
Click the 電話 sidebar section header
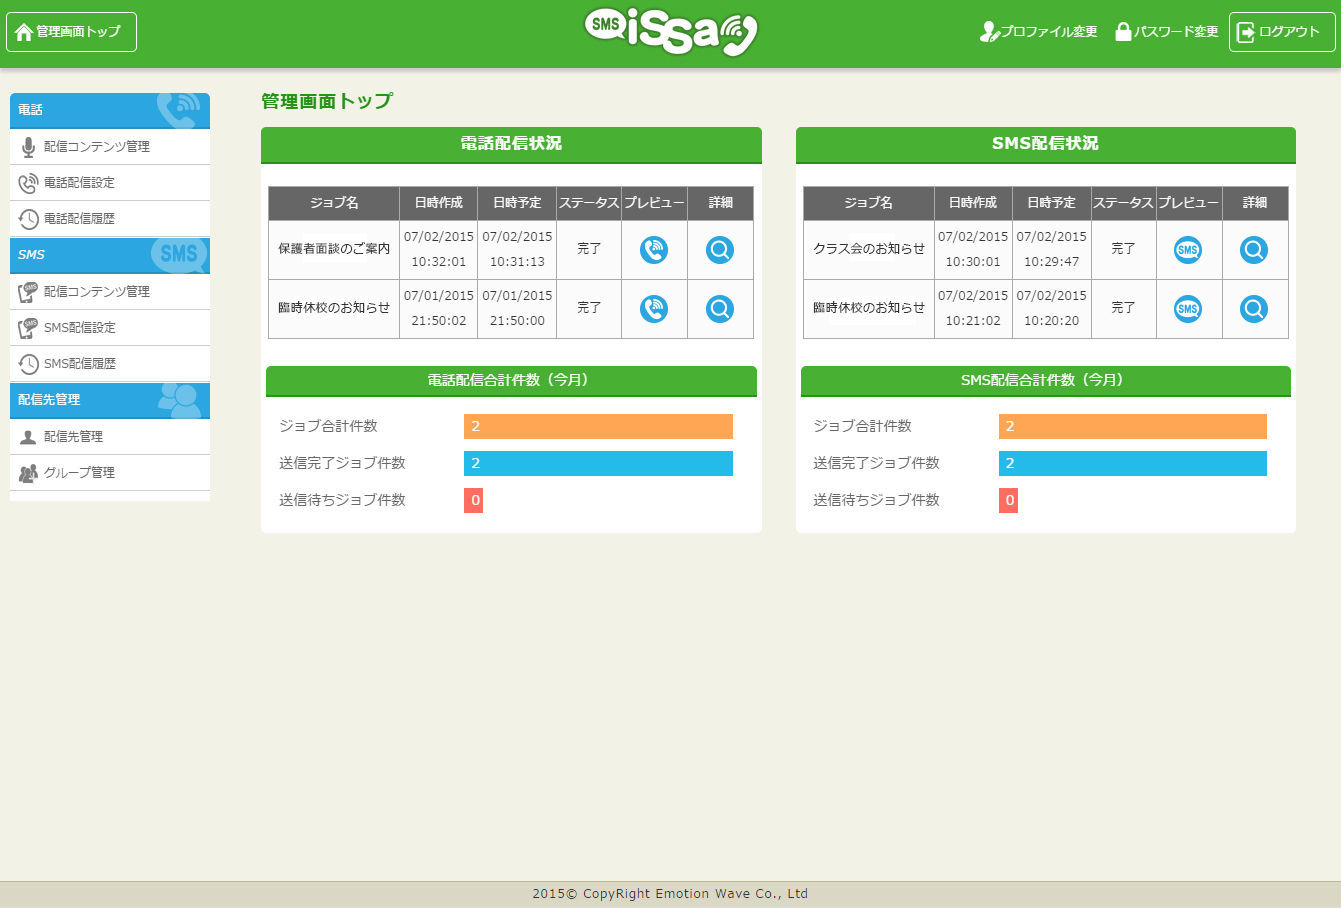tap(110, 110)
